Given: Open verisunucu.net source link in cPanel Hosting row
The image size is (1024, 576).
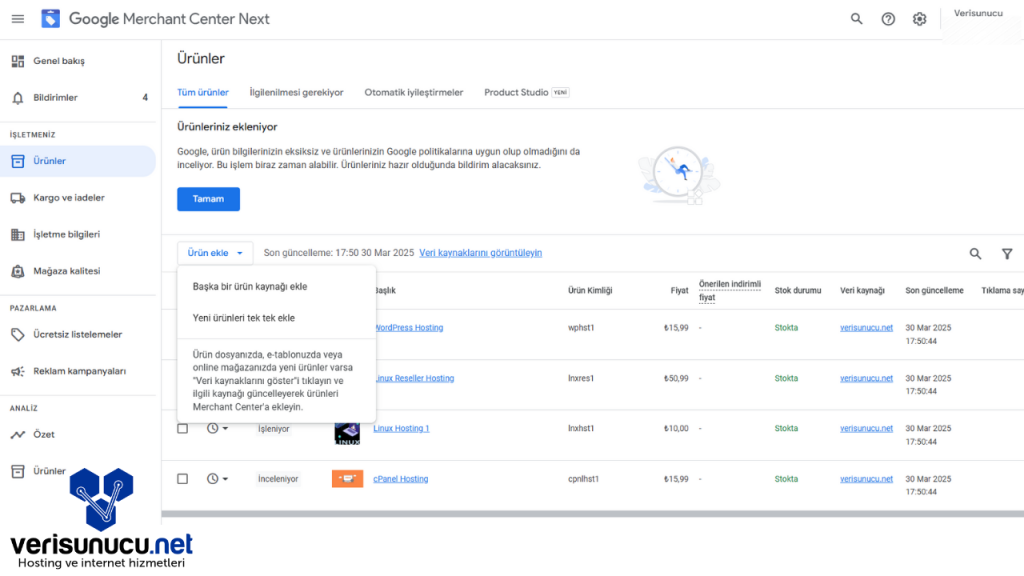Looking at the screenshot, I should pos(866,479).
